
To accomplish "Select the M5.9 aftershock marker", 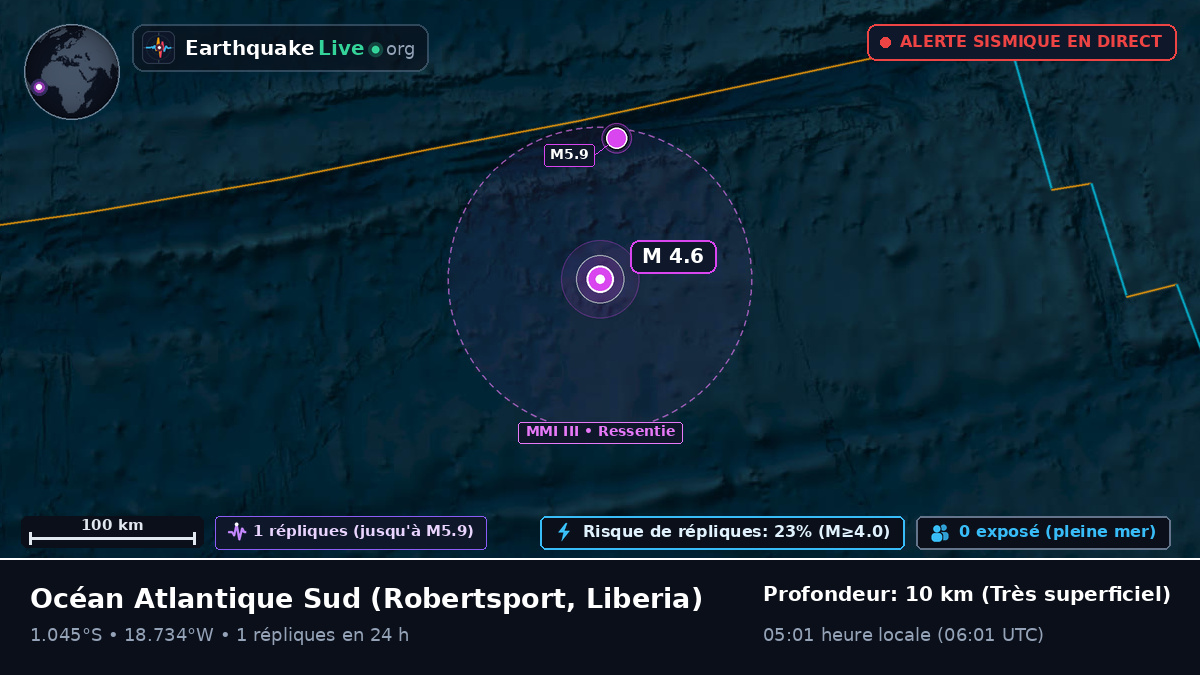I will tap(617, 138).
